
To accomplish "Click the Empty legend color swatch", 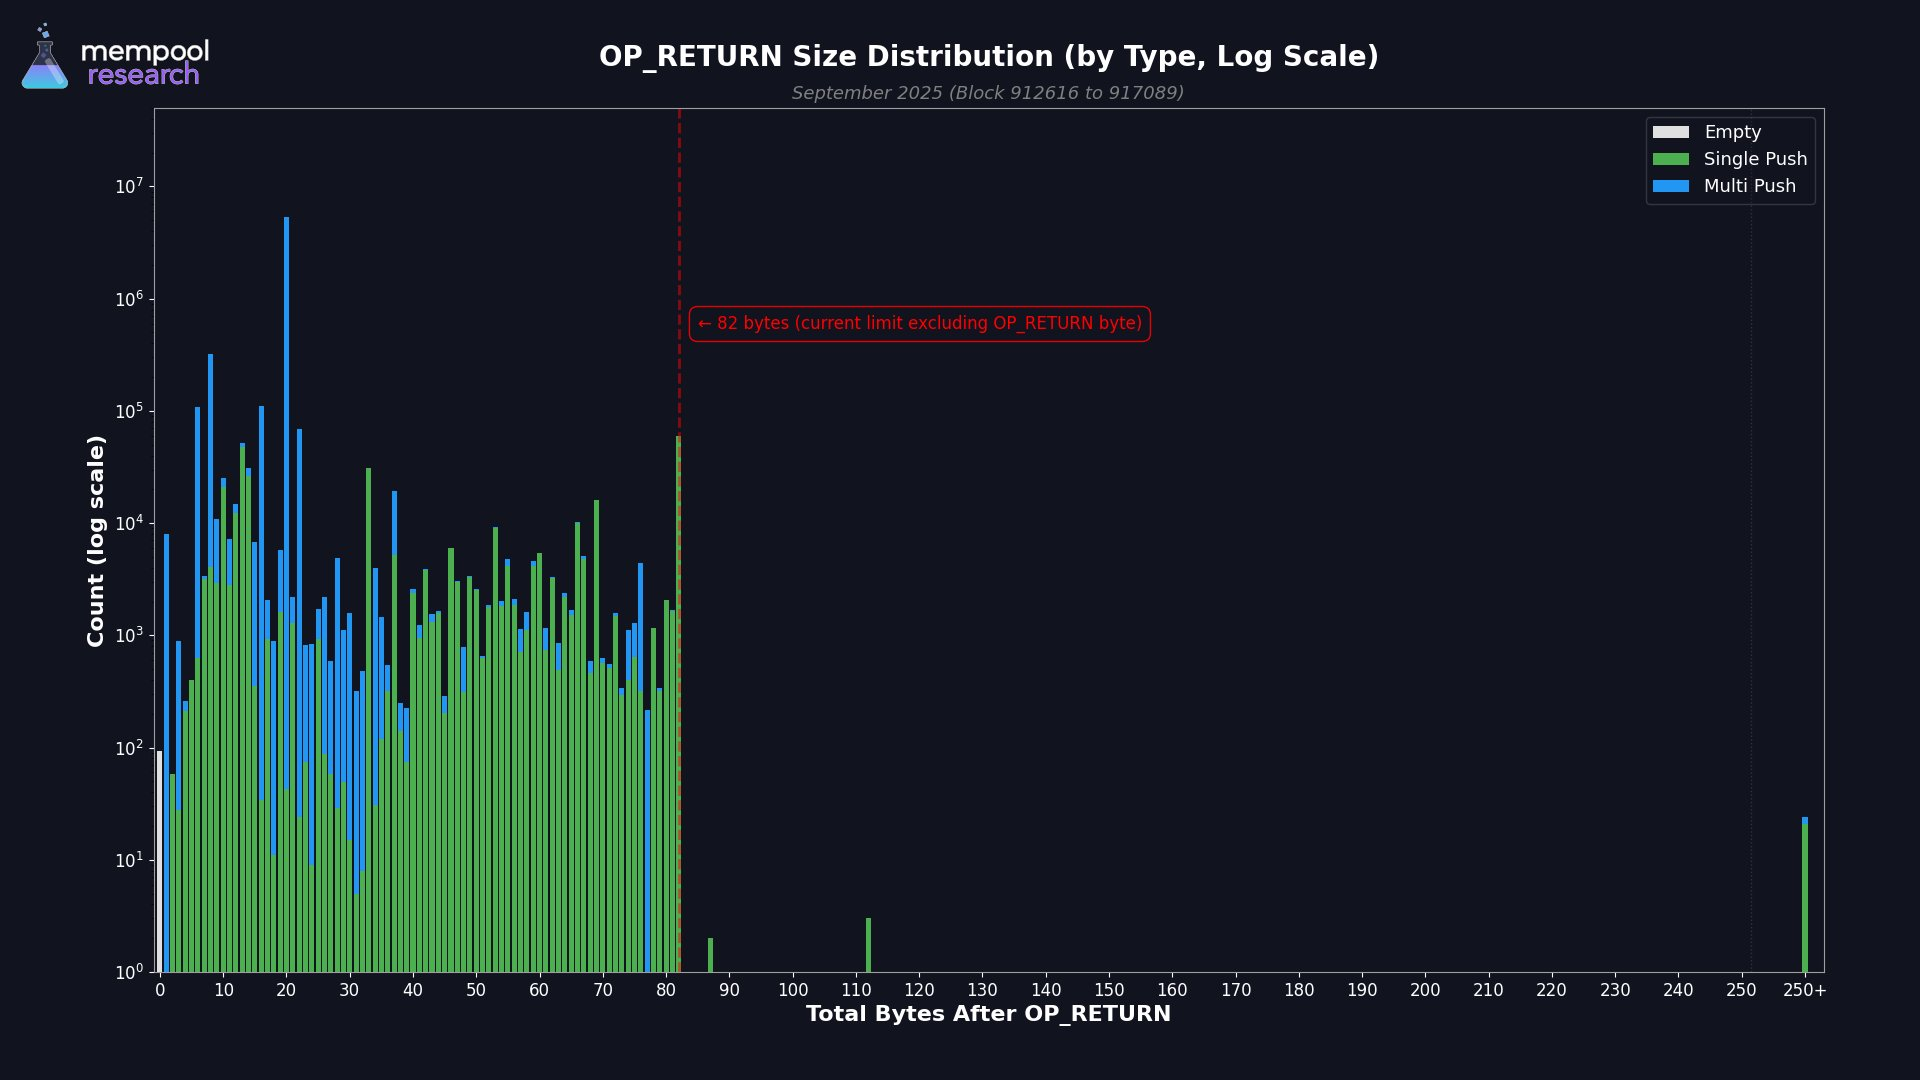I will 1670,132.
